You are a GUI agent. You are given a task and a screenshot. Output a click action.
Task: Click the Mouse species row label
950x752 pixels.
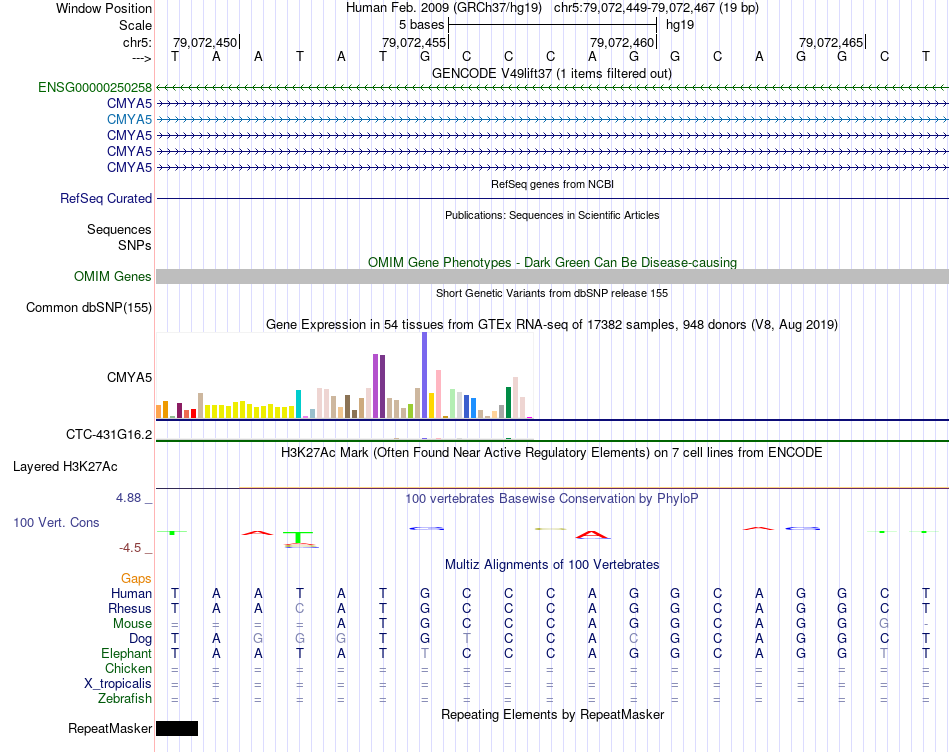point(132,624)
